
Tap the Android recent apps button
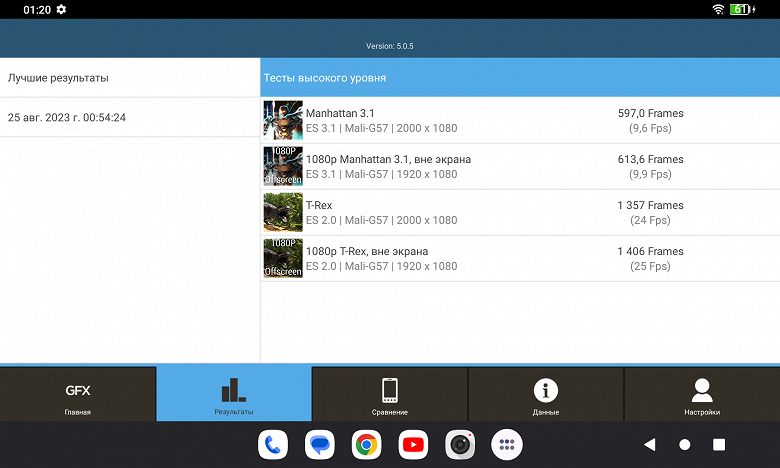[719, 445]
